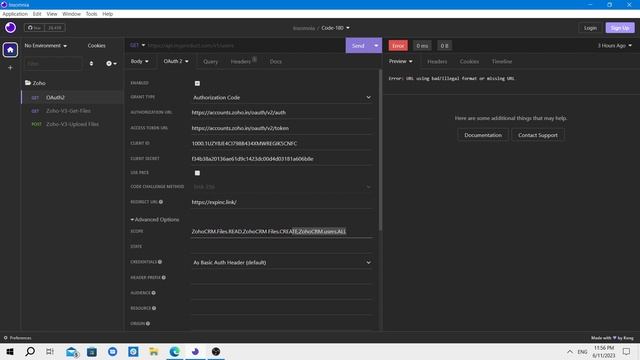Image resolution: width=640 pixels, height=360 pixels.
Task: Open the Window menu
Action: [x=71, y=14]
